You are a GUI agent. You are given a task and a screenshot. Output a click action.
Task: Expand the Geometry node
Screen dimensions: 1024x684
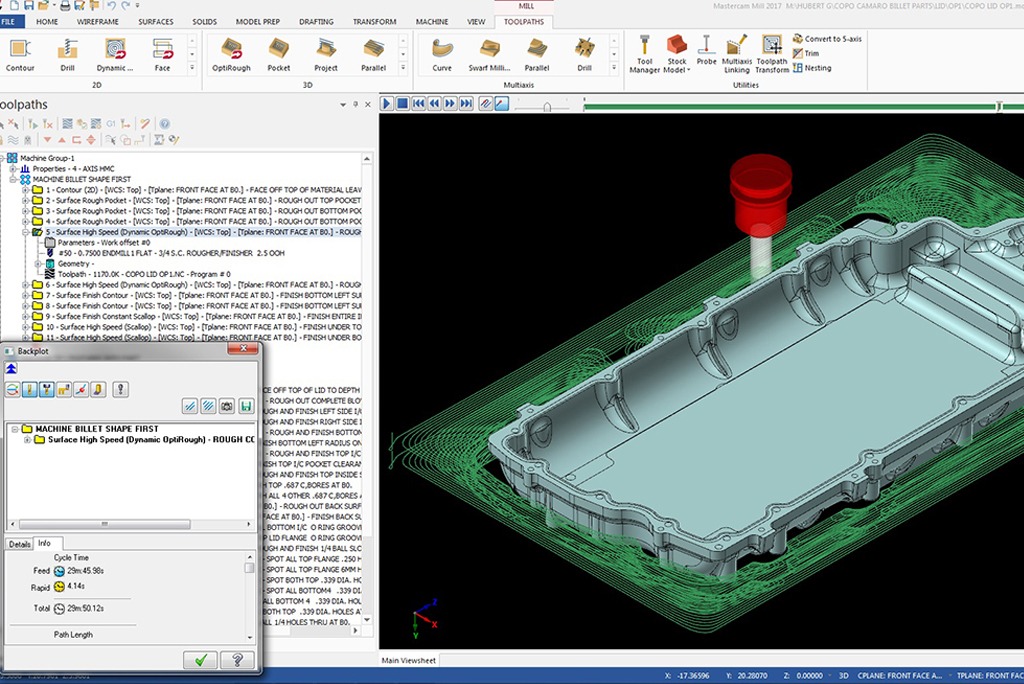[38, 264]
